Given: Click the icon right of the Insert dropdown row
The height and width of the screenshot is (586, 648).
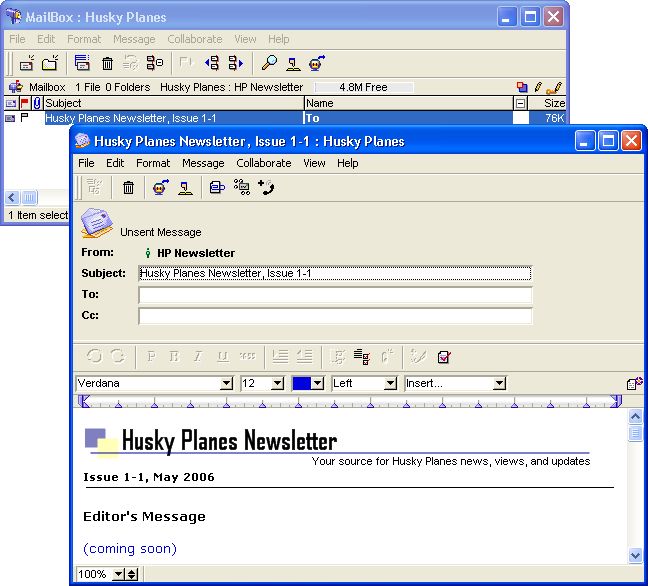Looking at the screenshot, I should point(634,383).
